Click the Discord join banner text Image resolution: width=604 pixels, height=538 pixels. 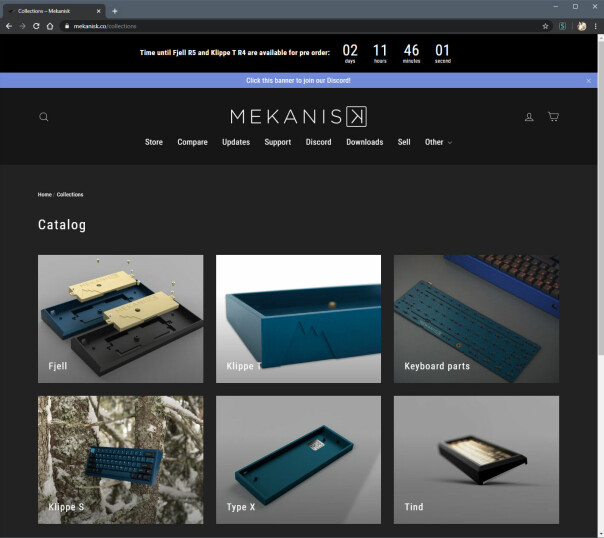point(299,80)
